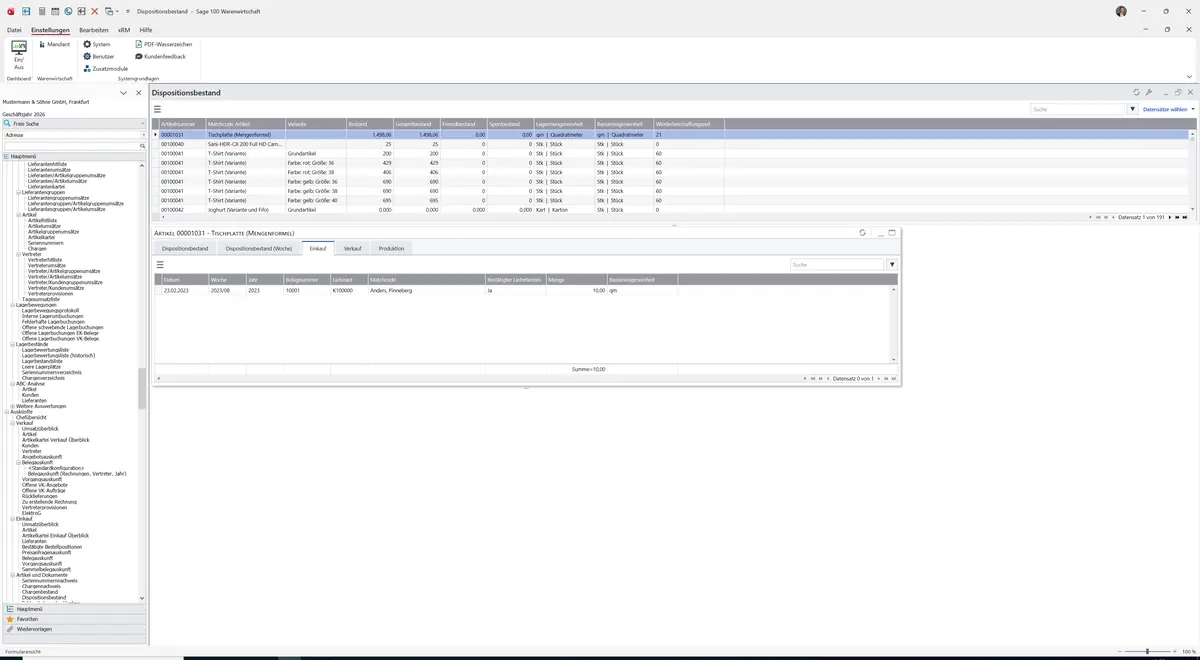This screenshot has width=1200, height=660.
Task: Click the filter funnel beside the Dispositionsbestand search
Action: pos(1133,109)
